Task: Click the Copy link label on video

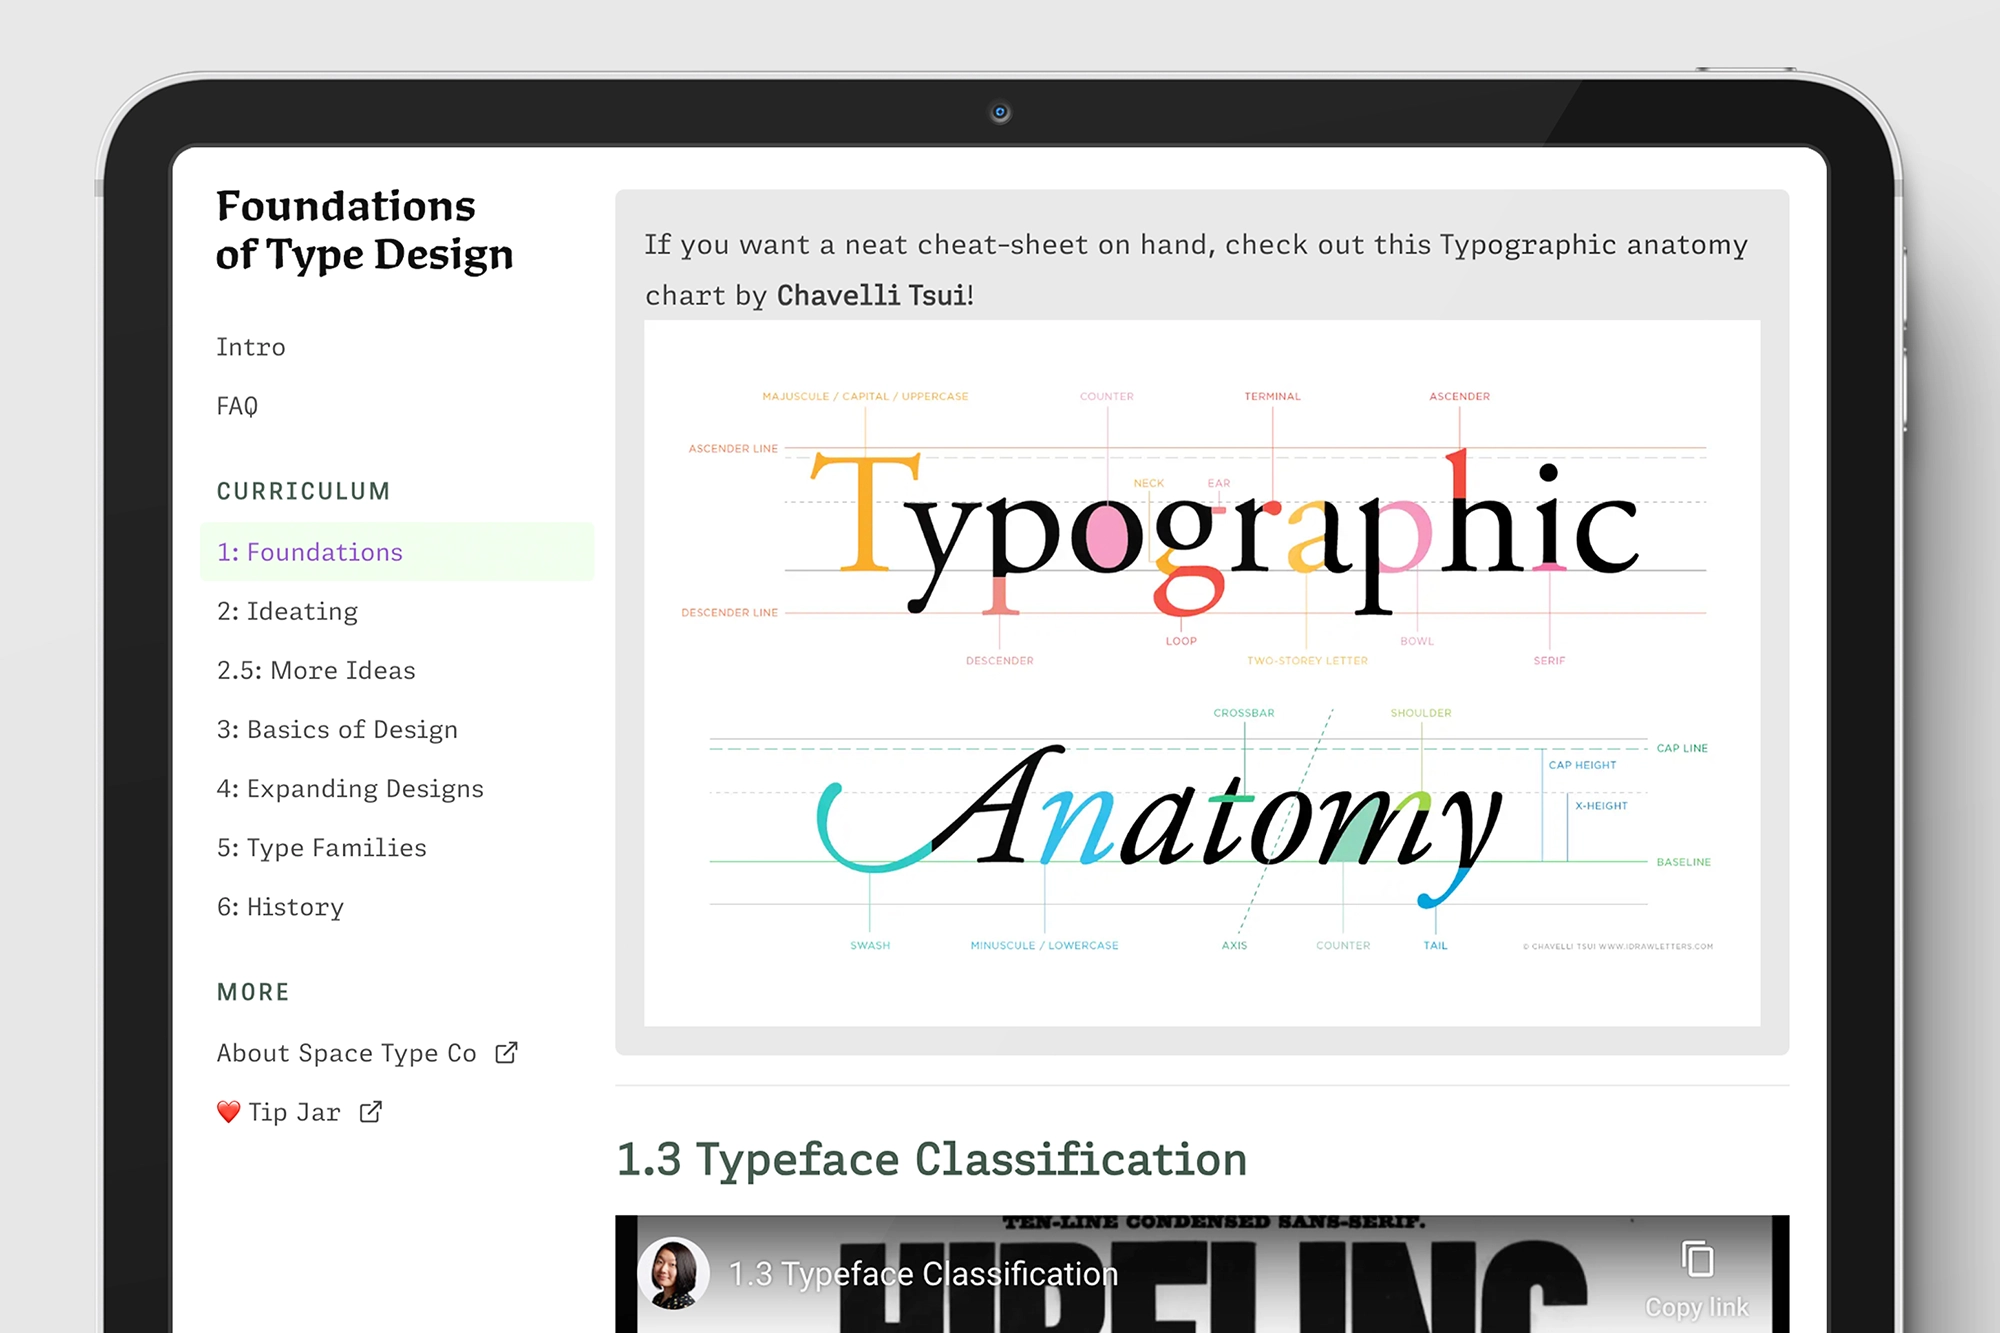Action: (x=1697, y=1307)
